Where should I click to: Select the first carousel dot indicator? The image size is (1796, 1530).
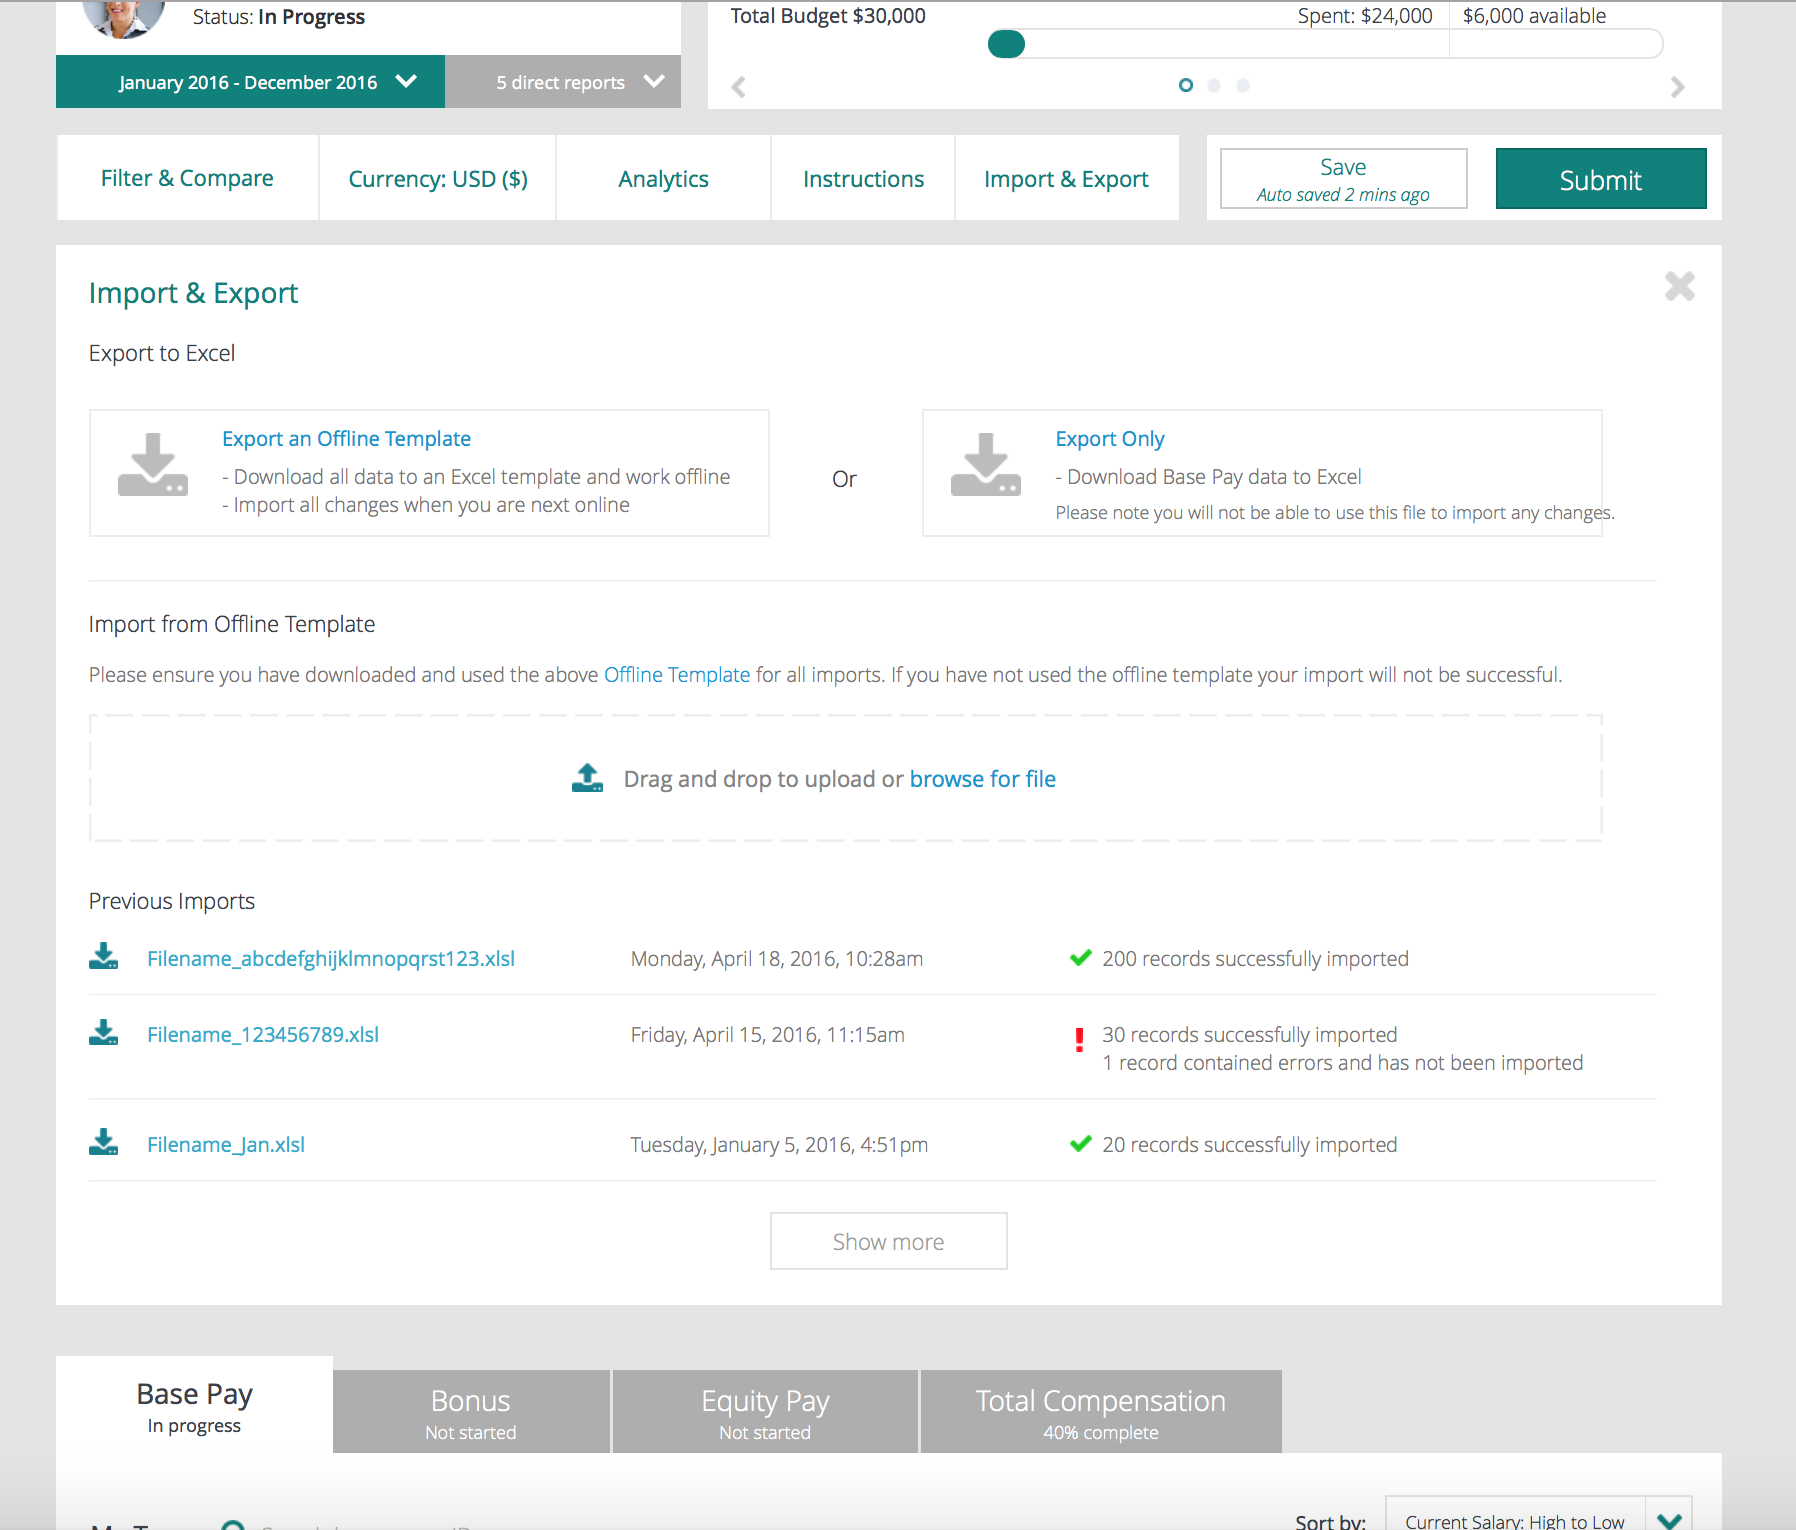[1186, 86]
